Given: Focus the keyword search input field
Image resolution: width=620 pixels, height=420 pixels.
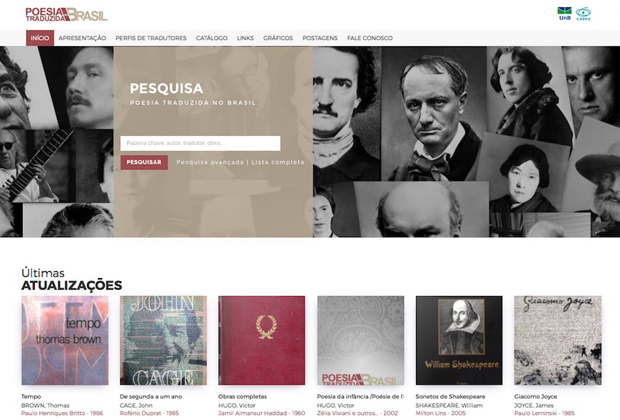Looking at the screenshot, I should coord(200,143).
